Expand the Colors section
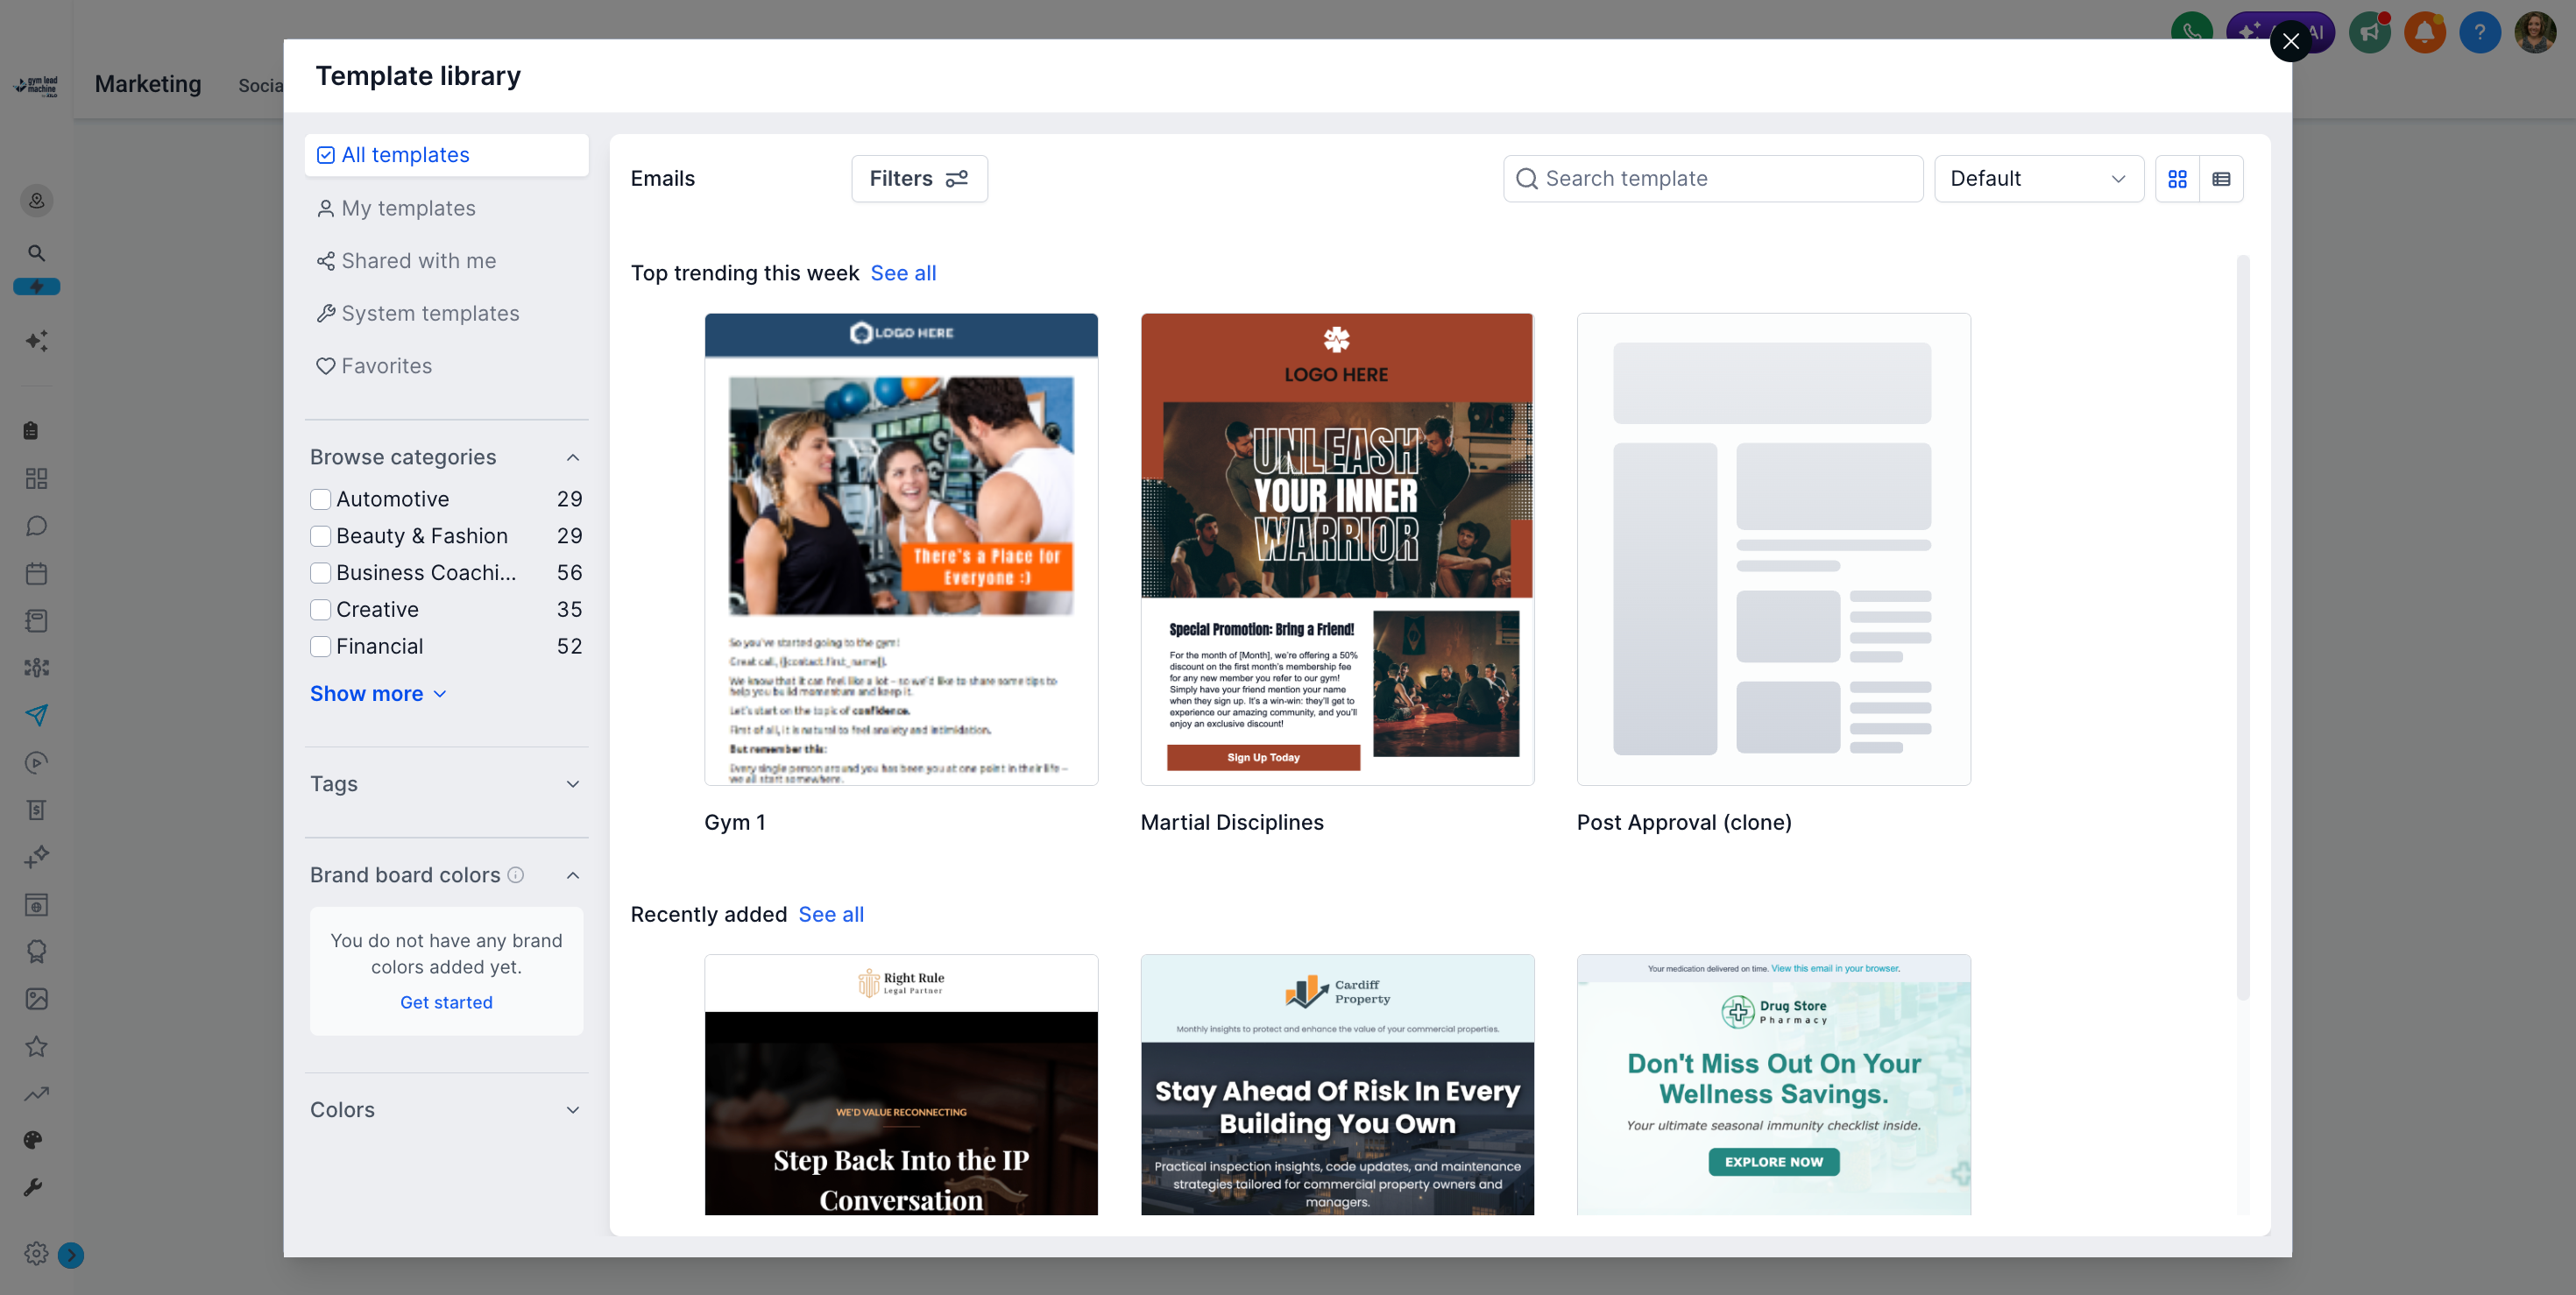The width and height of the screenshot is (2576, 1295). pos(573,1110)
